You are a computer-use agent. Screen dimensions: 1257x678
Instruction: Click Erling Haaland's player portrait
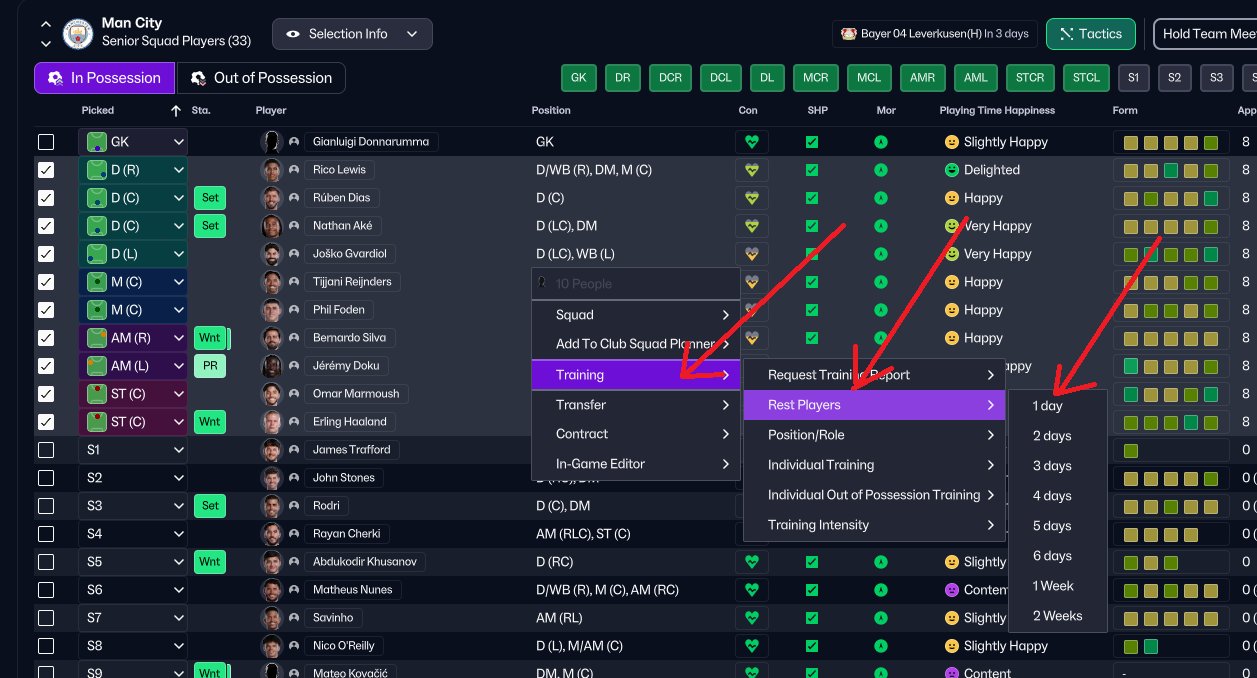271,422
